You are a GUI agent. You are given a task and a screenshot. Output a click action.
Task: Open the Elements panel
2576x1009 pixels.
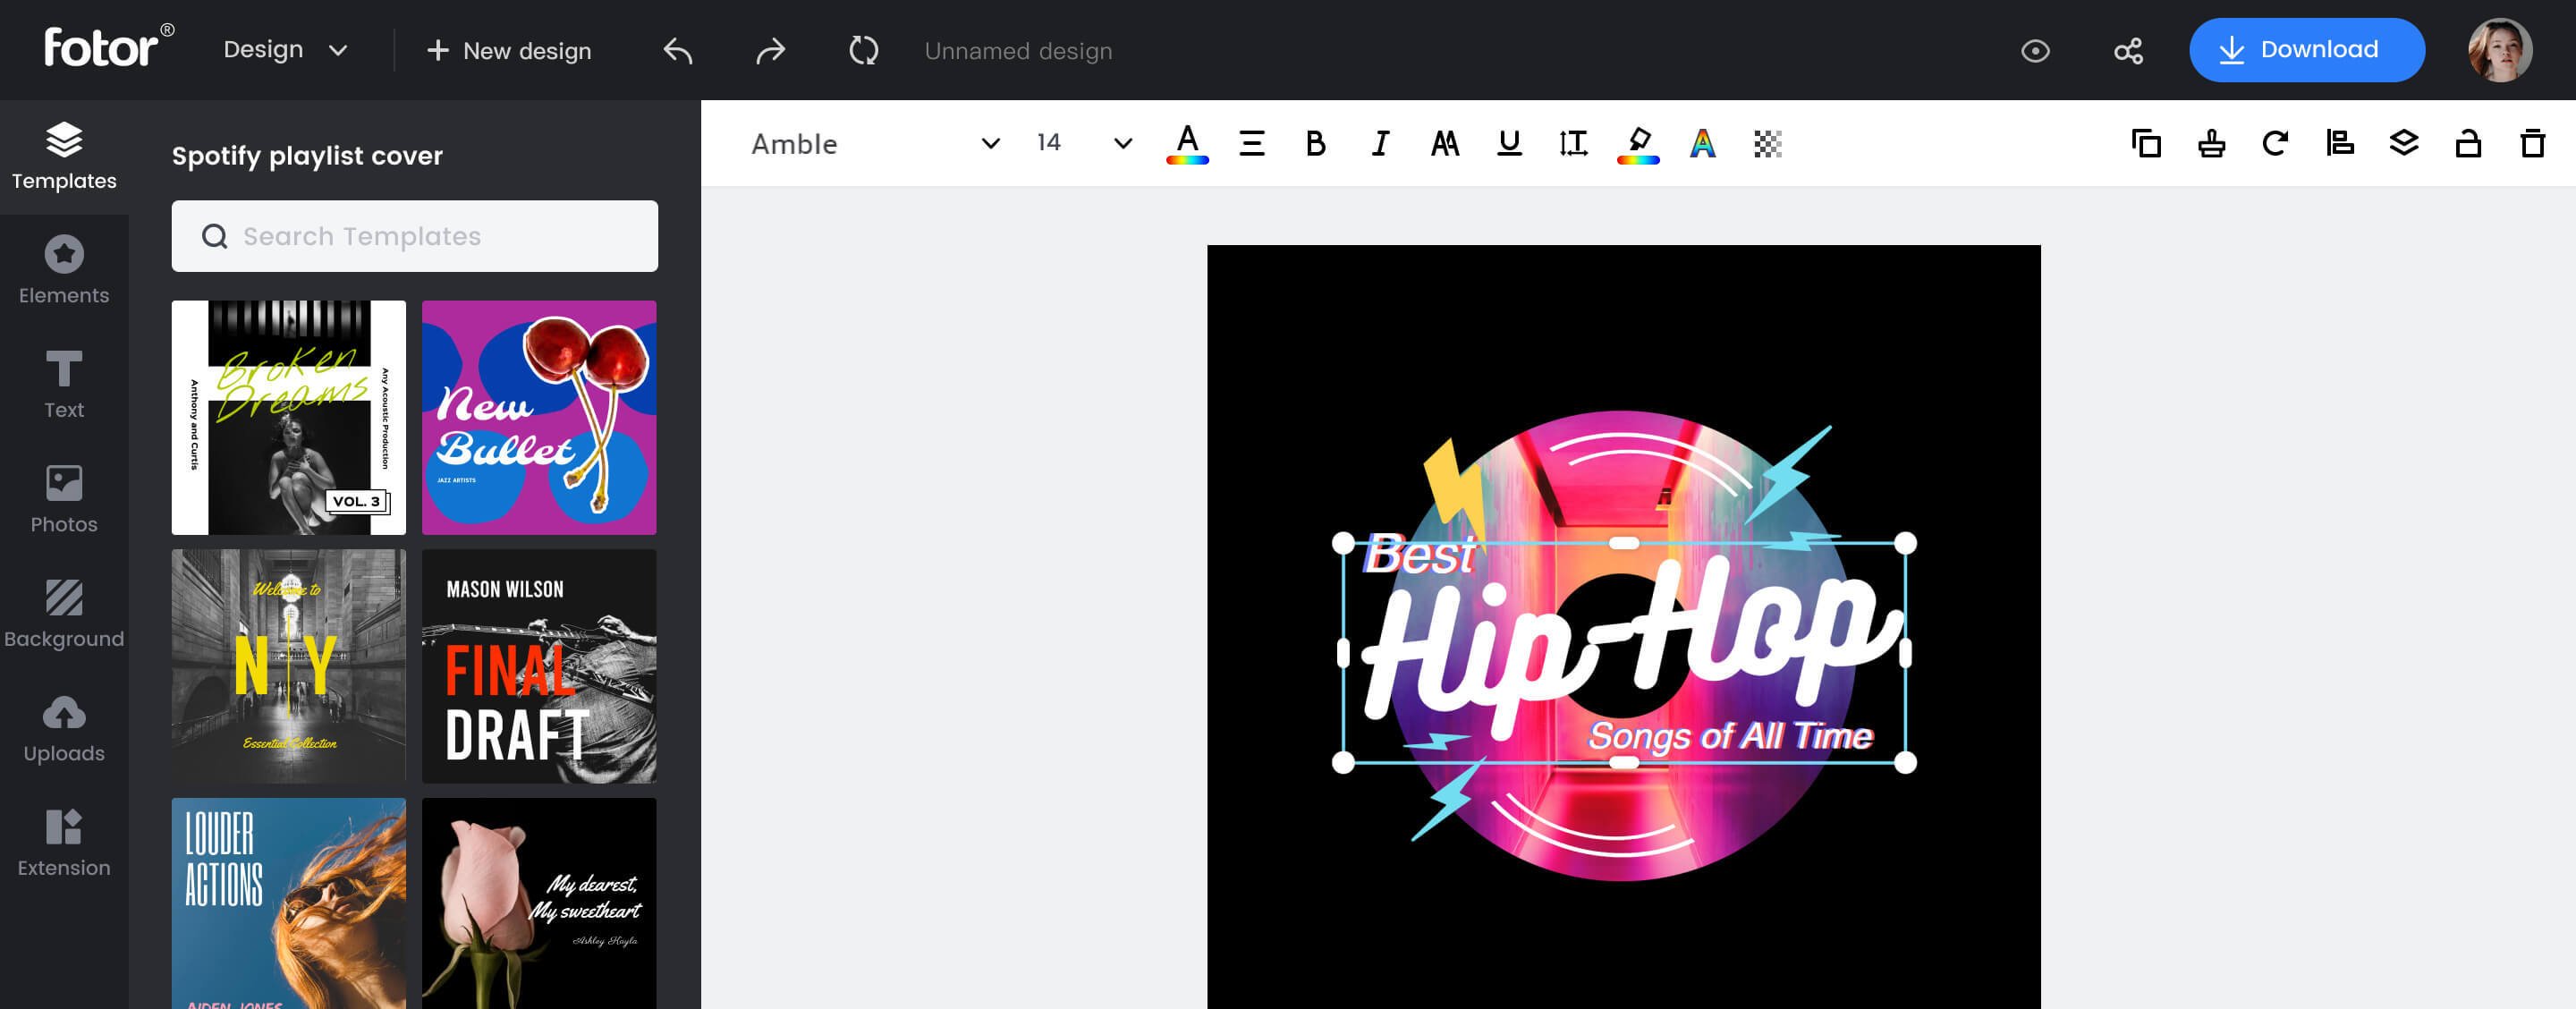tap(63, 267)
